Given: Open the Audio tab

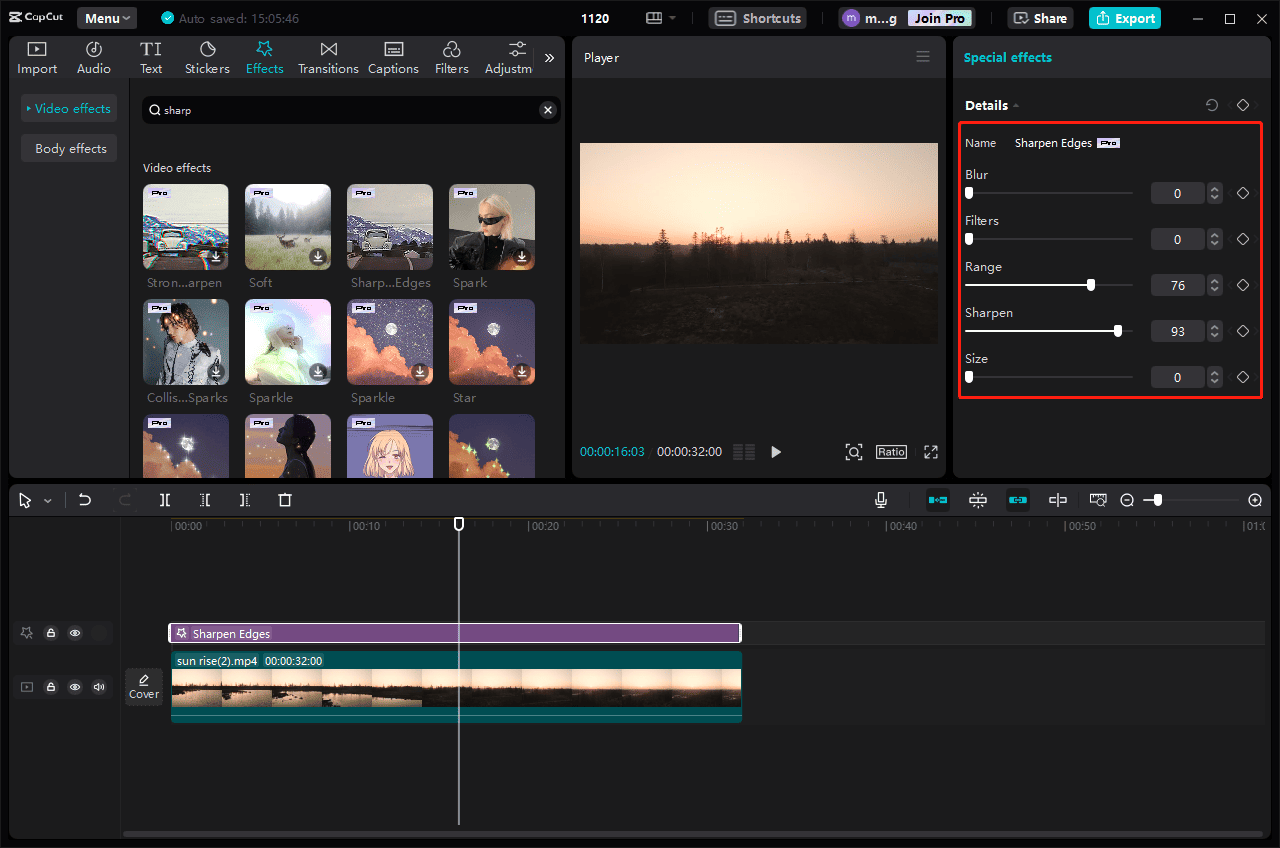Looking at the screenshot, I should pos(93,55).
